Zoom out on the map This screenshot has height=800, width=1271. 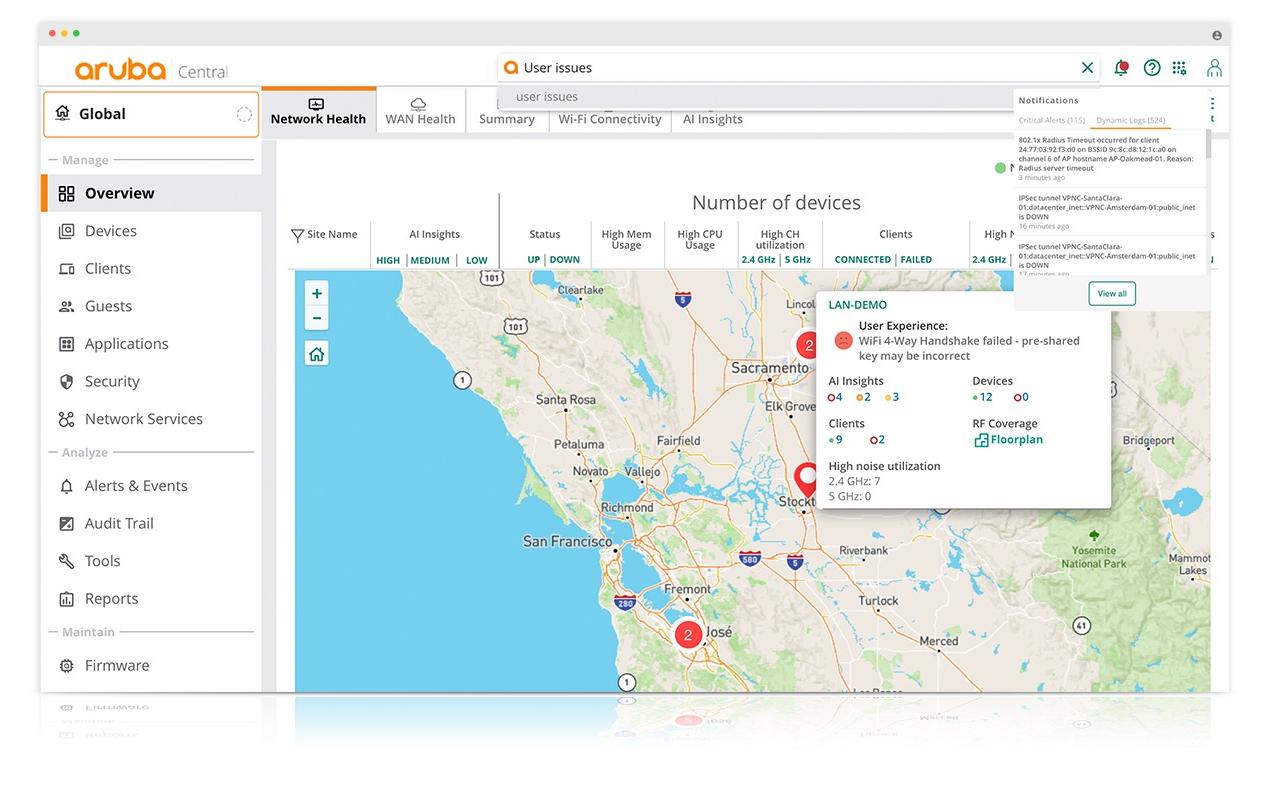[x=317, y=318]
